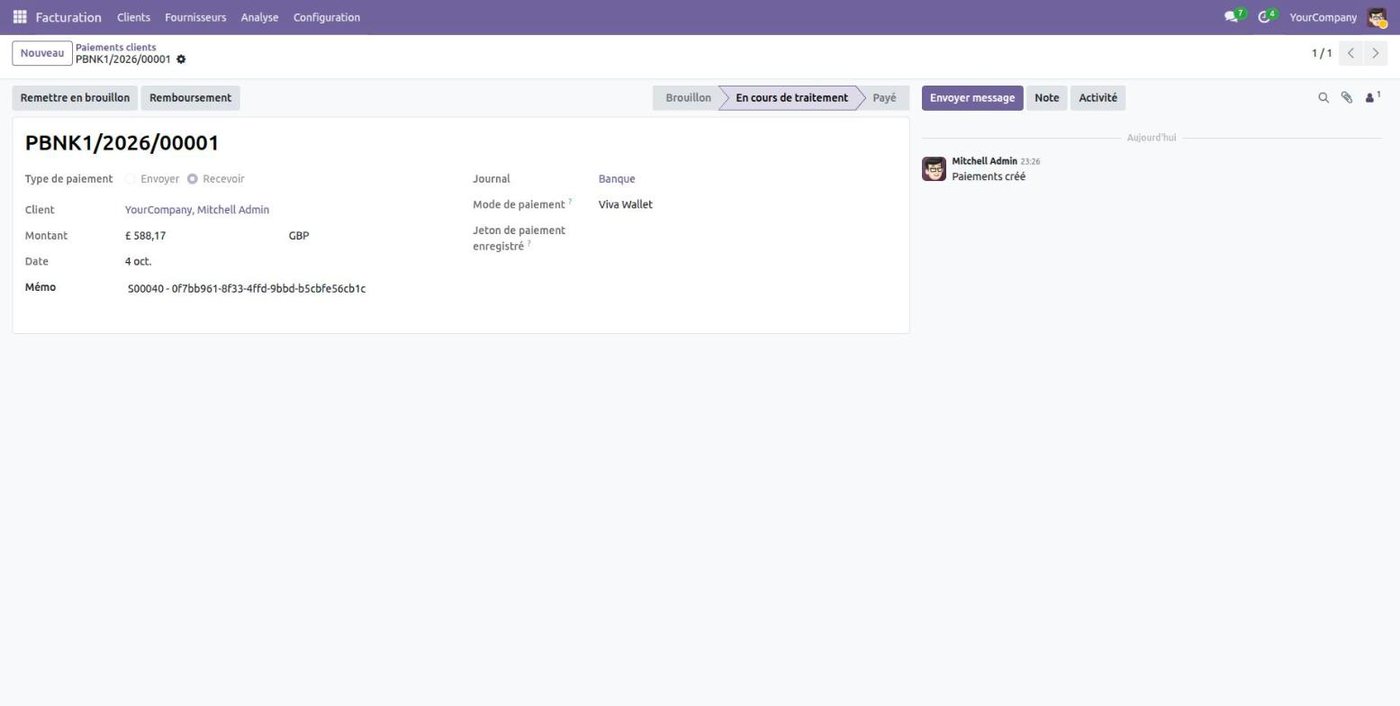
Task: Select the Recevoir payment type radio
Action: pos(192,179)
